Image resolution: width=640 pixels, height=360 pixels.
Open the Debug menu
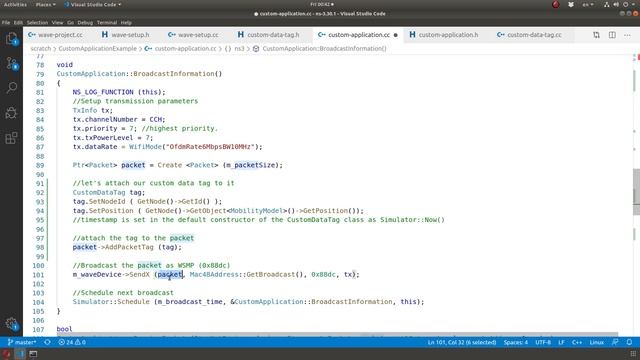[85, 22]
